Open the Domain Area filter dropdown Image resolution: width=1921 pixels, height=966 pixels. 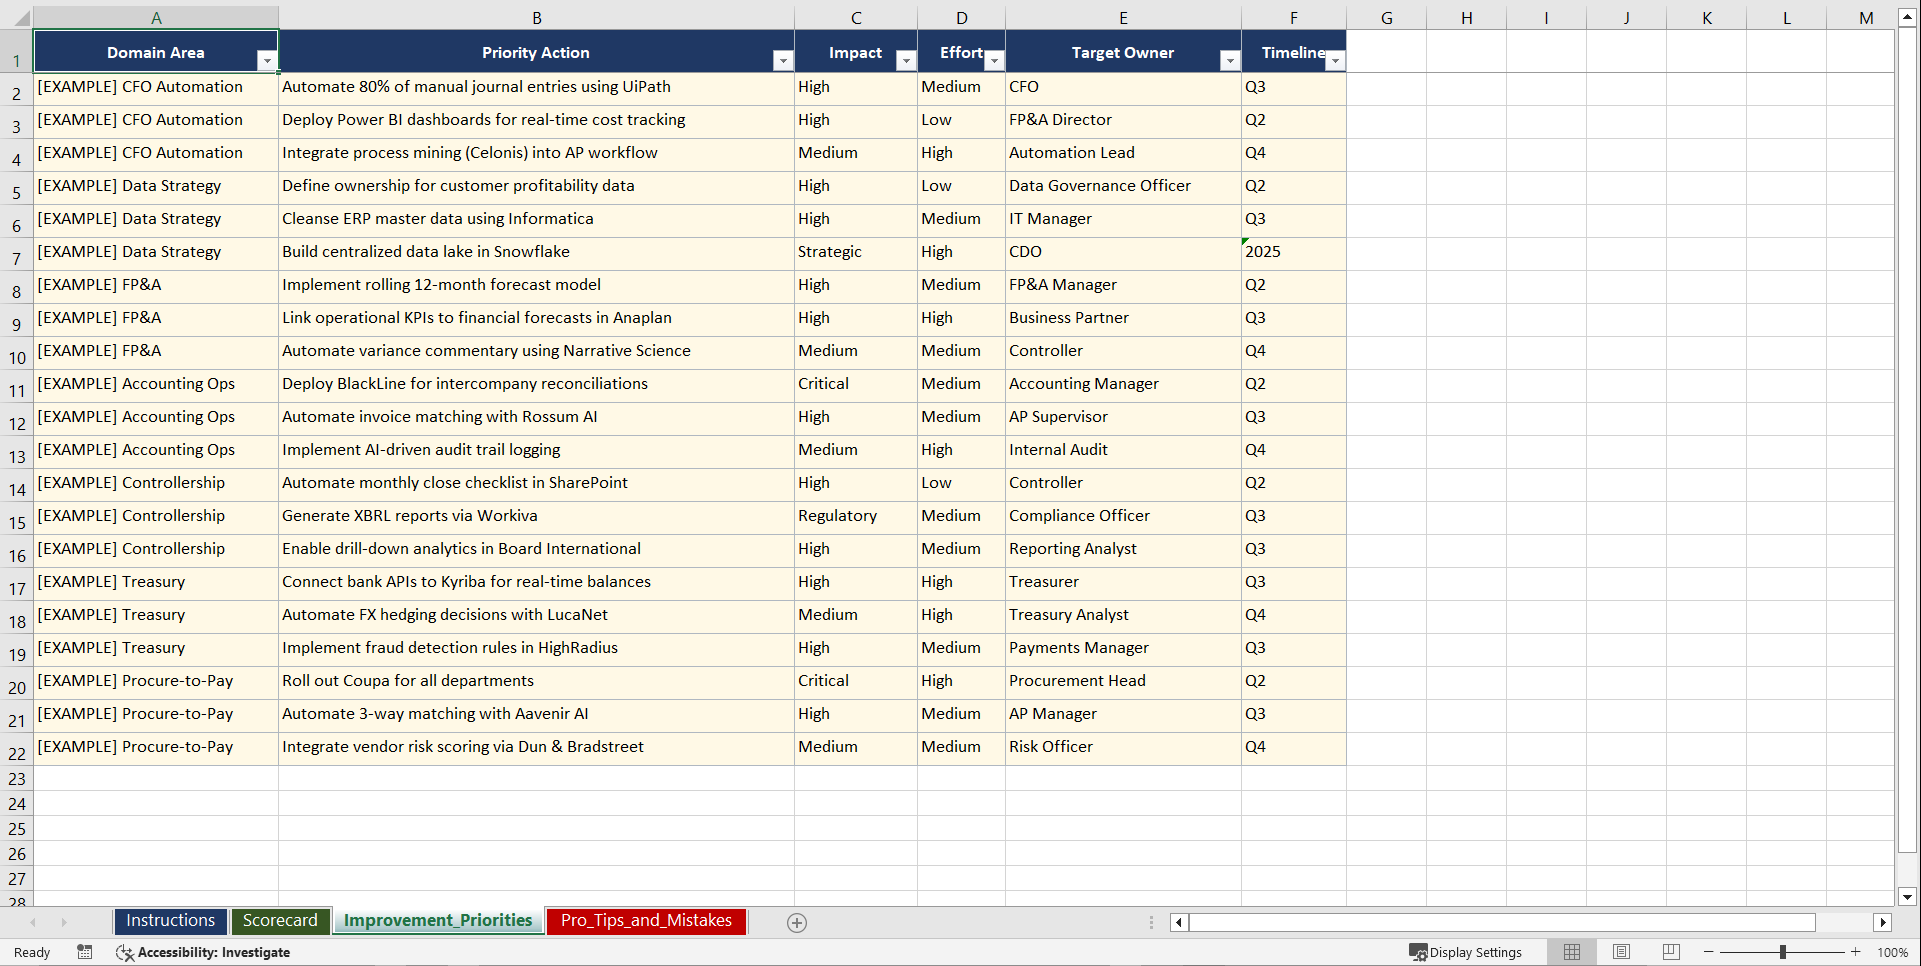pos(267,60)
